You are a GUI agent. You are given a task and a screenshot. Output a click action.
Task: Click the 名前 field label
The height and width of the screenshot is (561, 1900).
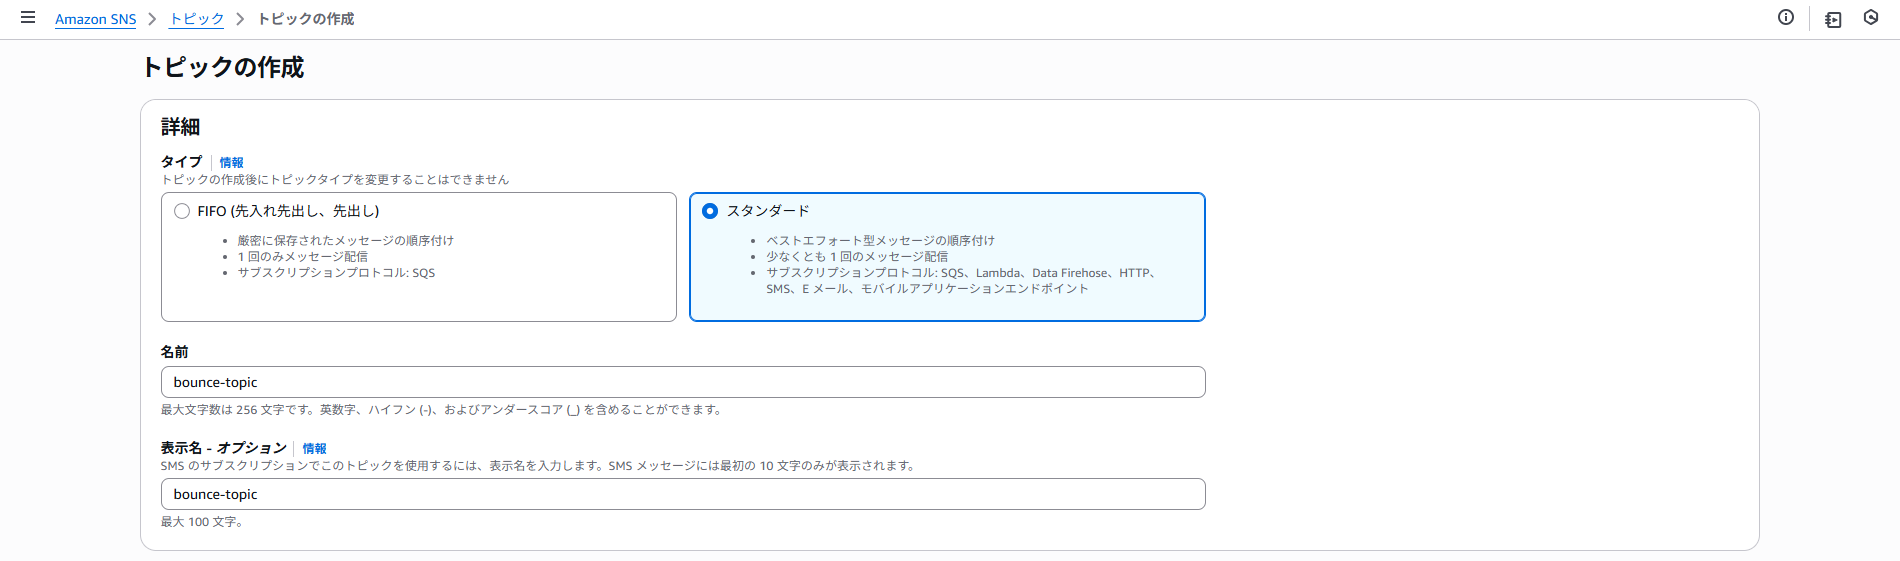175,352
